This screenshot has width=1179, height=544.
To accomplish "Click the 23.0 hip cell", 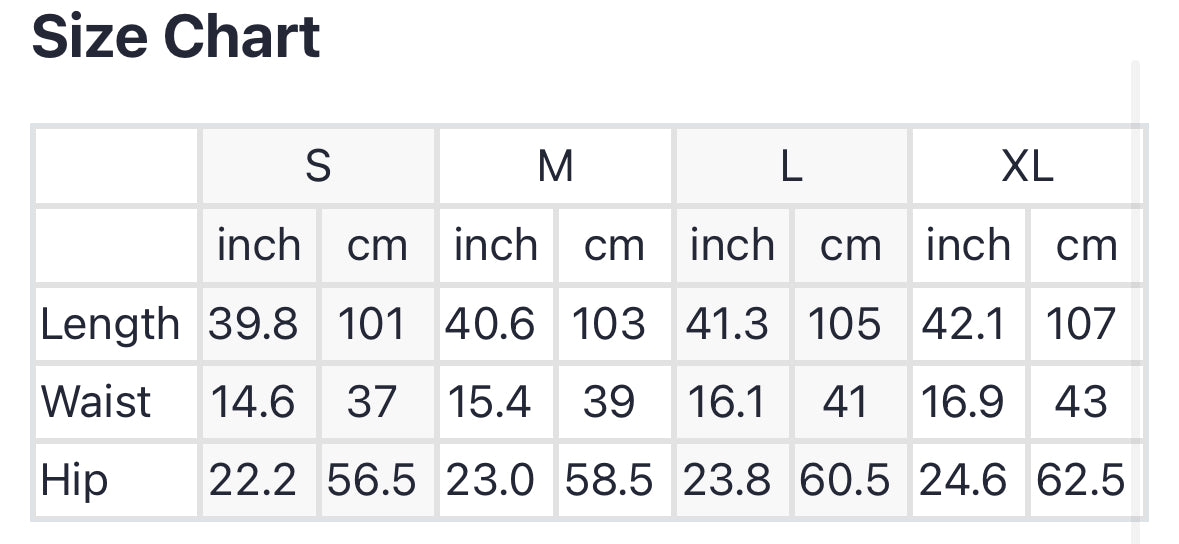I will click(490, 480).
